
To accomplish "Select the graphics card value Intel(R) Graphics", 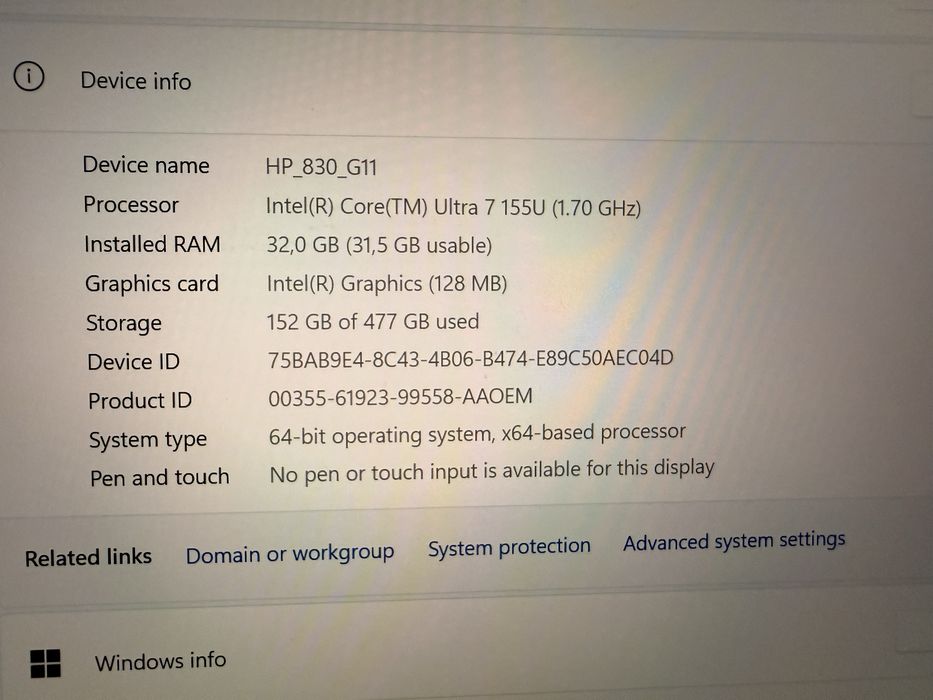I will (387, 283).
